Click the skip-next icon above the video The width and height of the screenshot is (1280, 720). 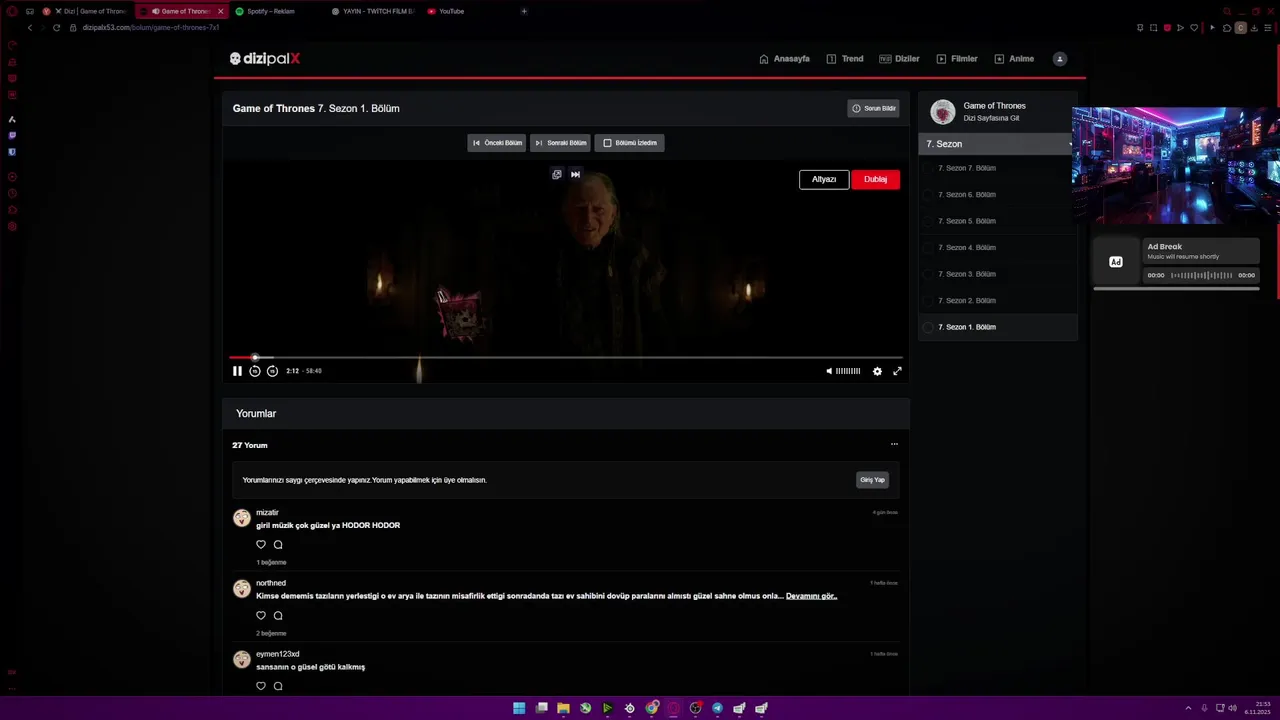(x=575, y=174)
